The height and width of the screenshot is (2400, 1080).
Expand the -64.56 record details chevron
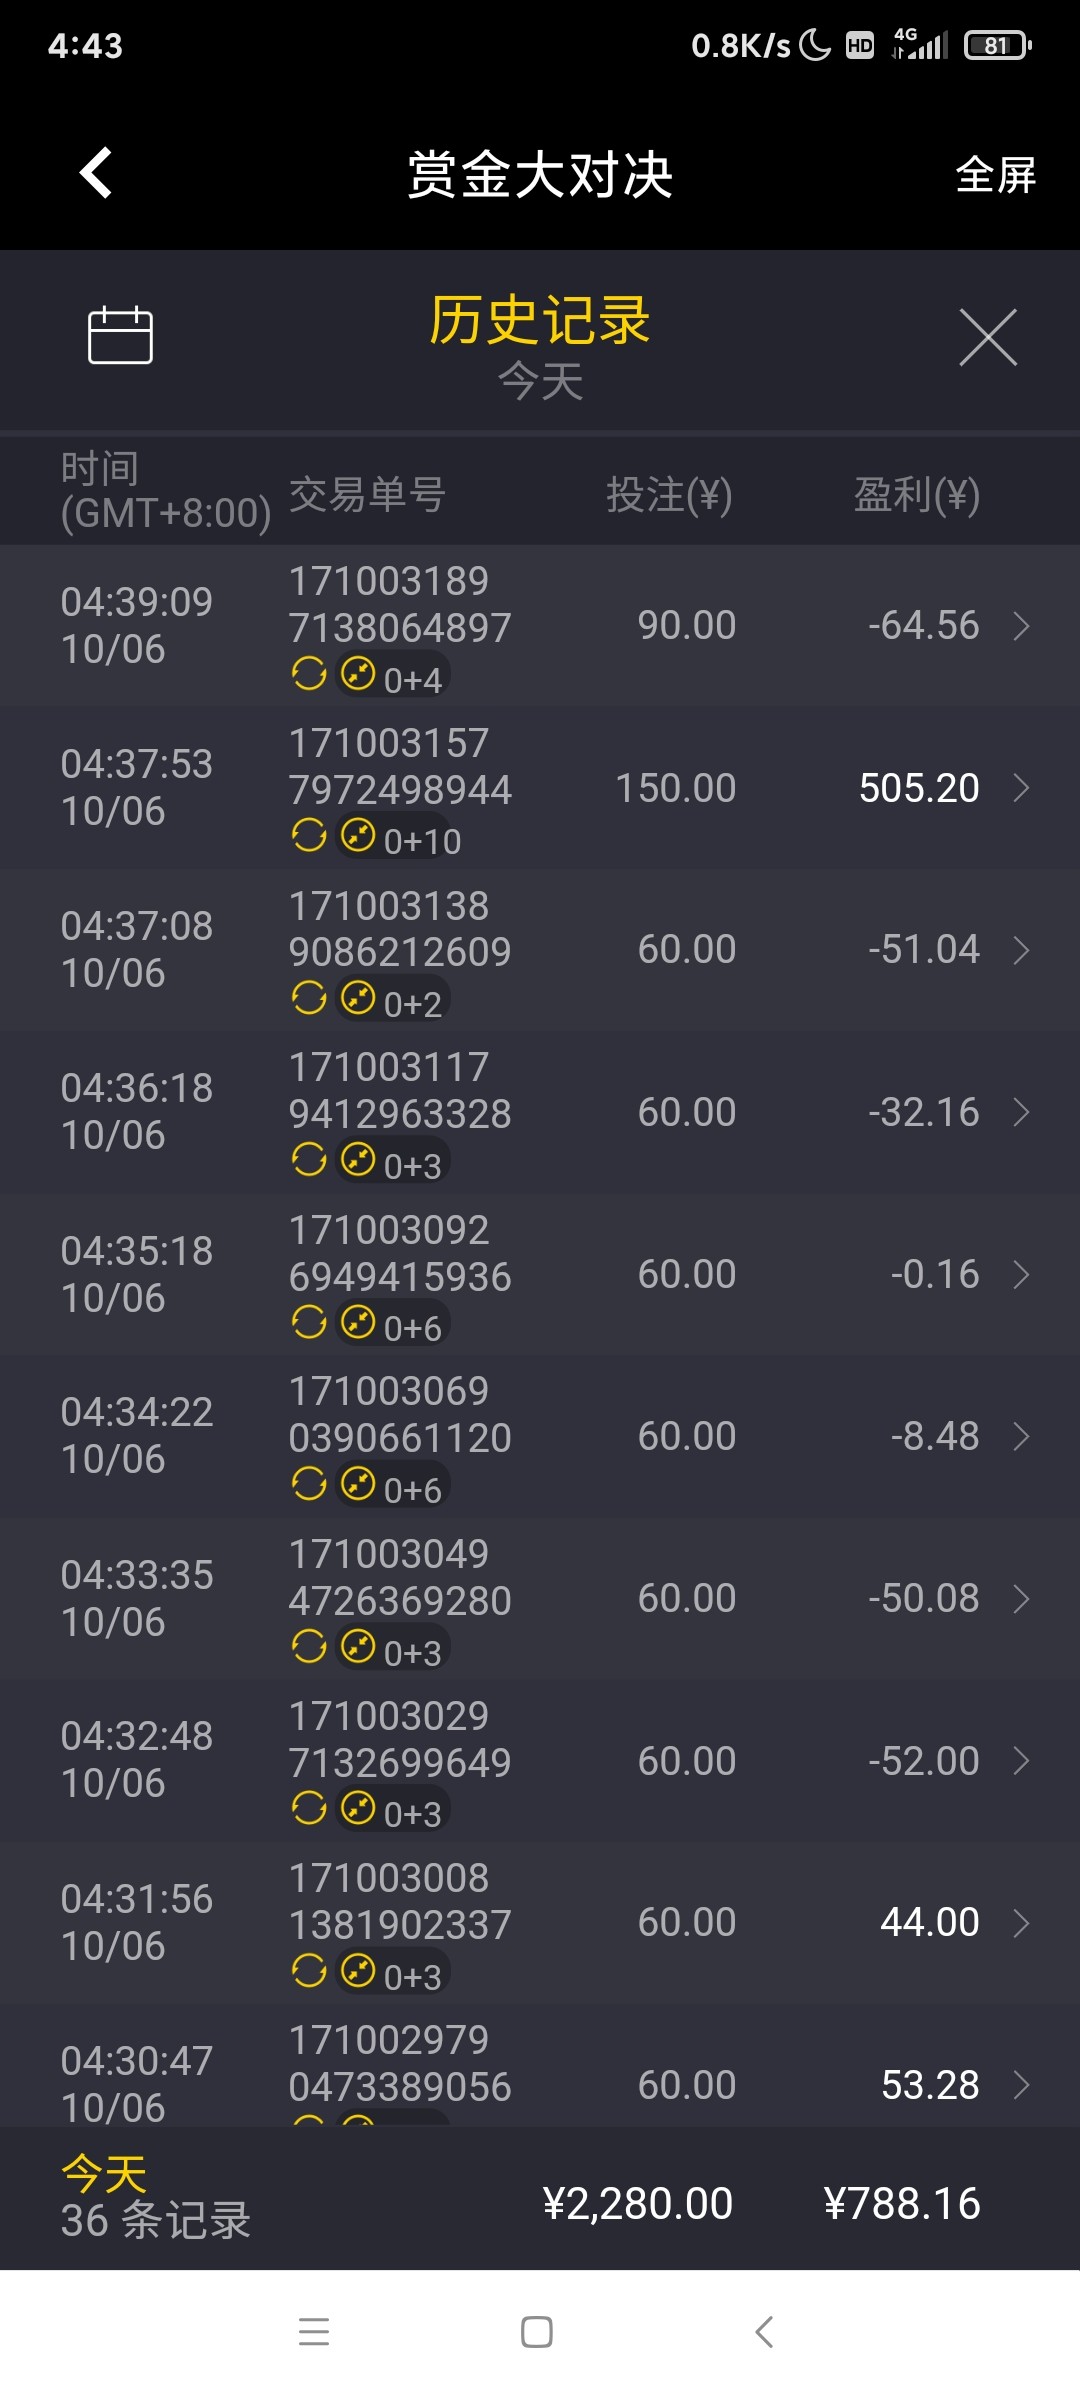1021,626
